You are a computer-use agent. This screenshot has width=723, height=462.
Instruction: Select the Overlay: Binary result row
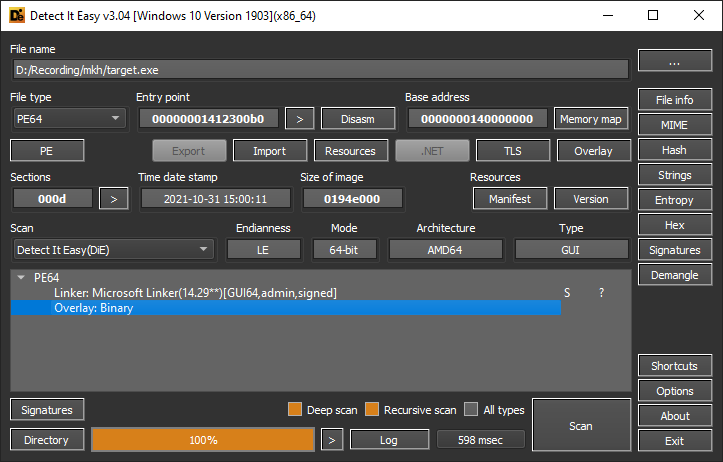[285, 308]
